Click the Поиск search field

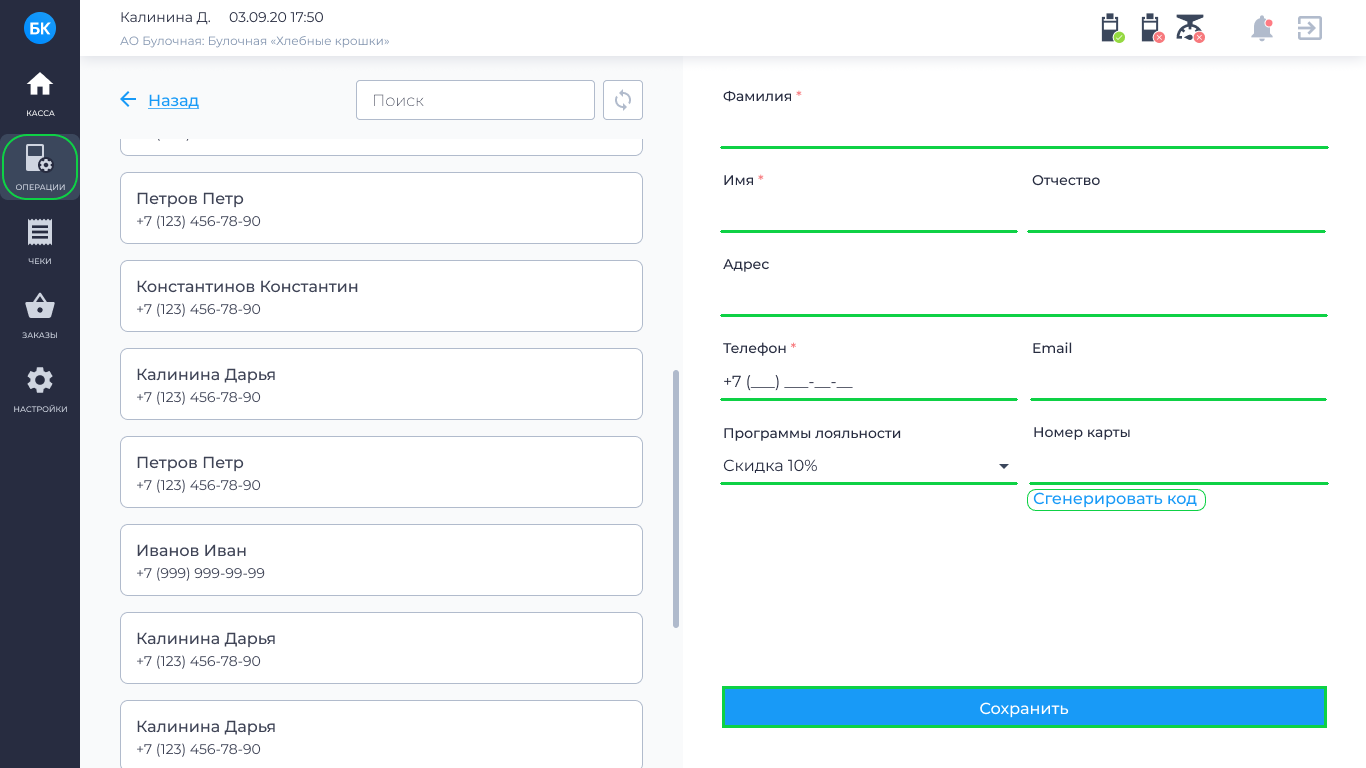tap(475, 100)
